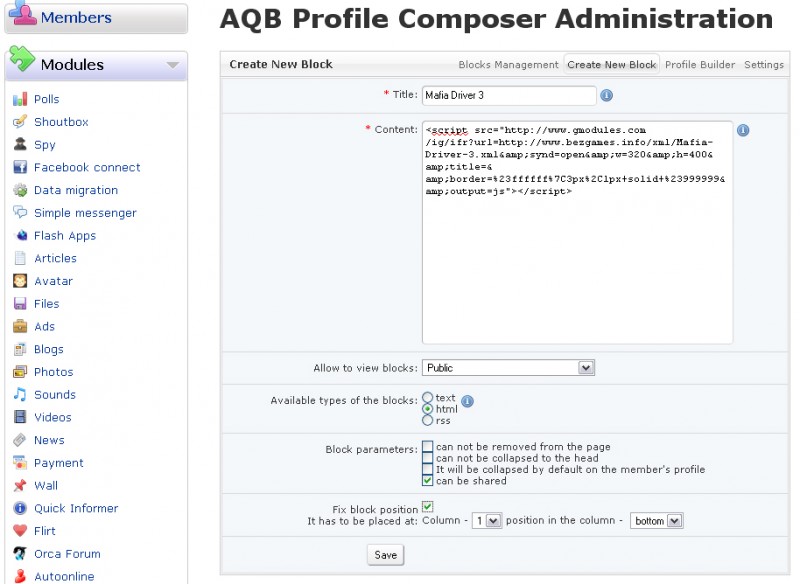This screenshot has height=584, width=800.
Task: Click the Orca Forum icon
Action: click(20, 553)
